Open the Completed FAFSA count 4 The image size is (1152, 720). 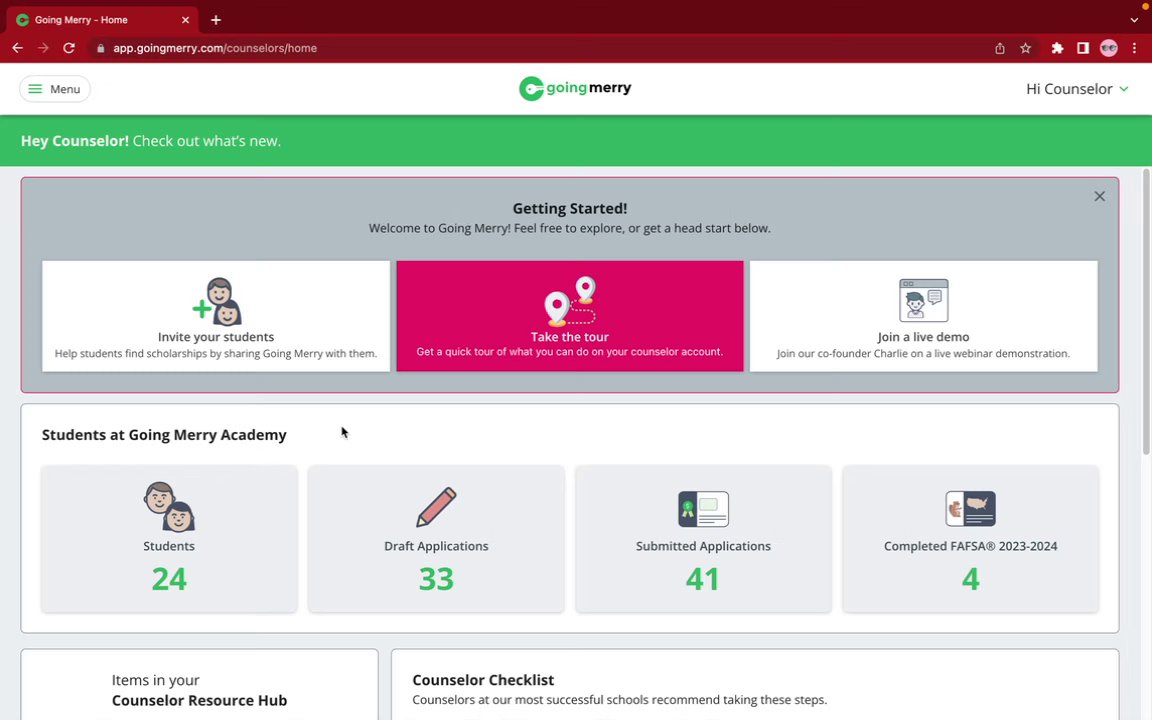971,579
